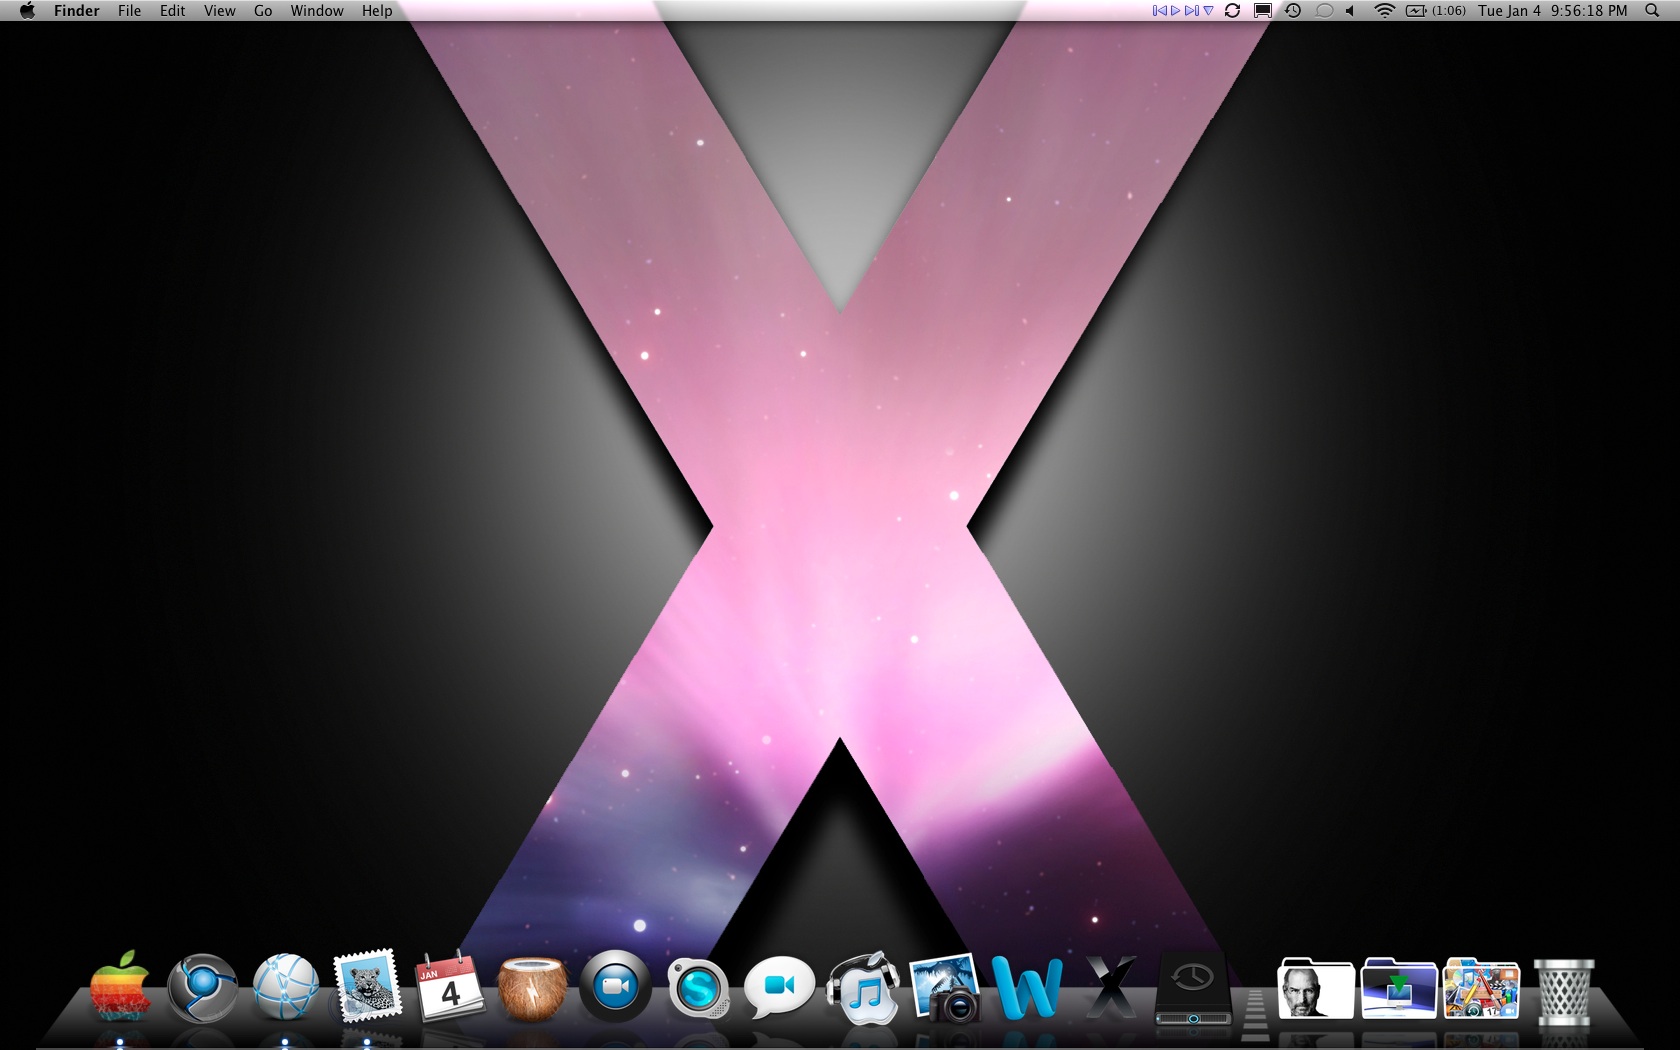This screenshot has height=1050, width=1680.
Task: Open the Help menu
Action: click(x=377, y=11)
